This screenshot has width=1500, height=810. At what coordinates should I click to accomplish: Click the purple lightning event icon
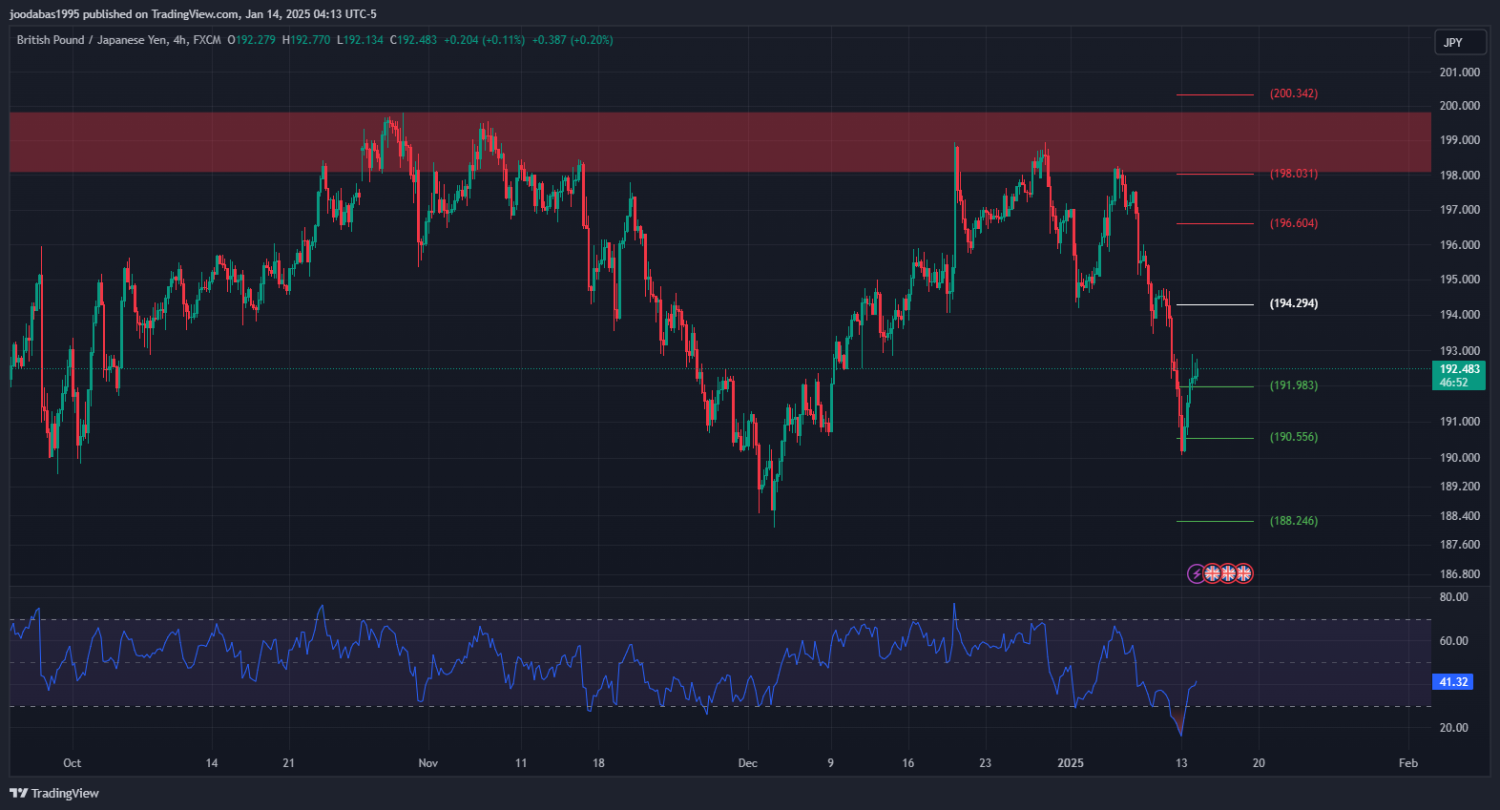click(1196, 574)
